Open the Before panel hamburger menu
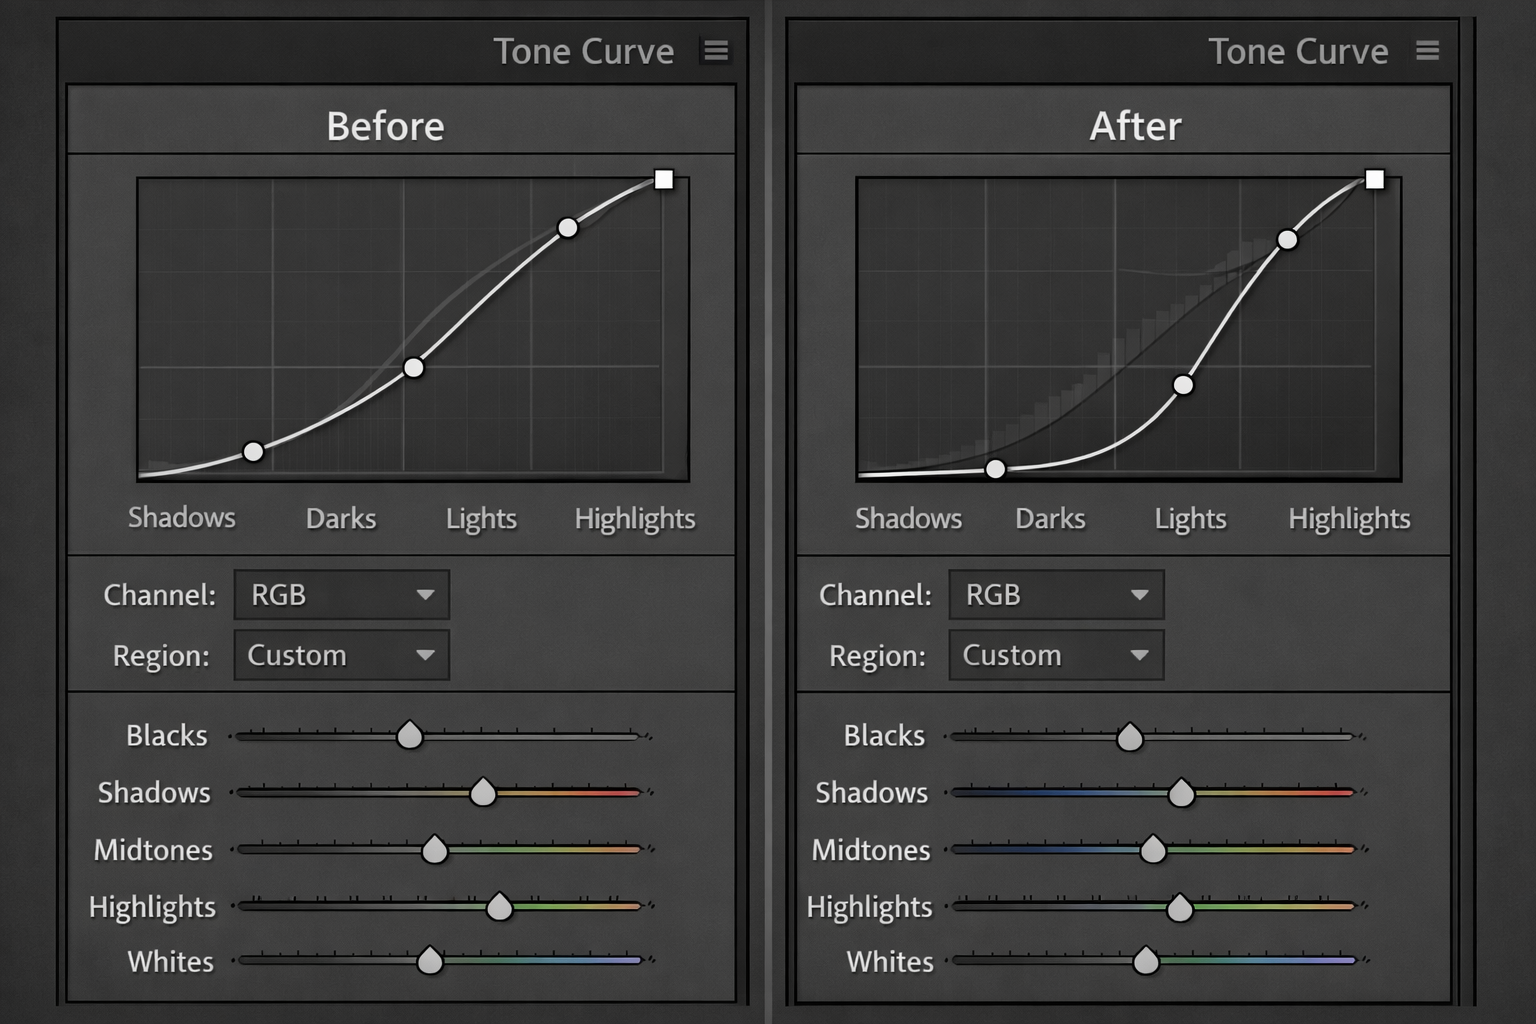Image resolution: width=1536 pixels, height=1024 pixels. (716, 51)
